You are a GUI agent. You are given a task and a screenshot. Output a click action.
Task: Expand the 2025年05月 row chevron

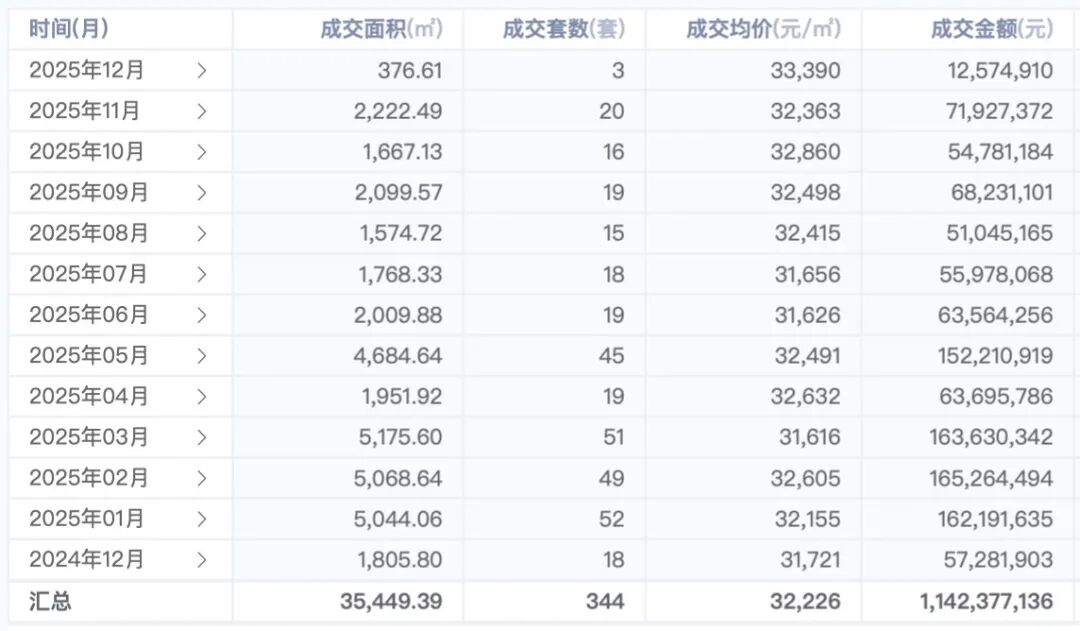click(202, 356)
